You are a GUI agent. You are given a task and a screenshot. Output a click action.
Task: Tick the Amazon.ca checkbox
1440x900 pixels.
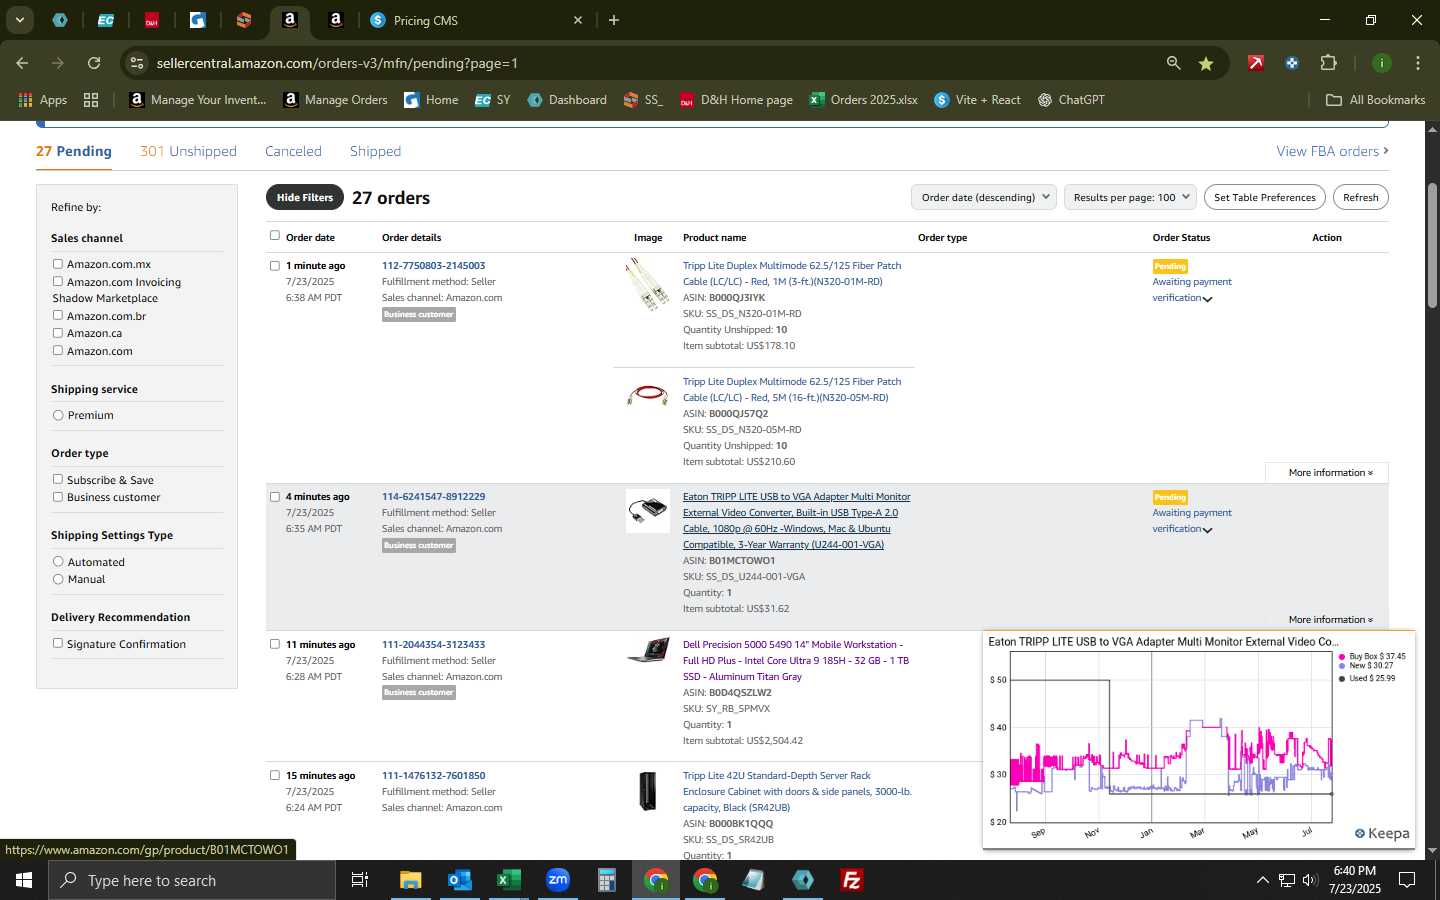[x=58, y=333]
